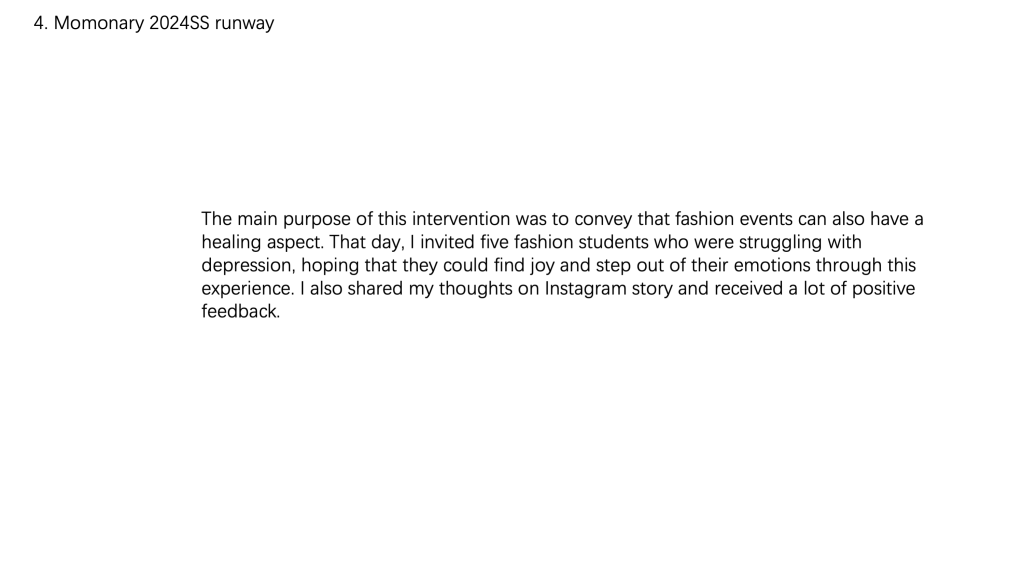Click the word "convey" in the paragraph
Image resolution: width=1024 pixels, height=576 pixels.
[602, 219]
